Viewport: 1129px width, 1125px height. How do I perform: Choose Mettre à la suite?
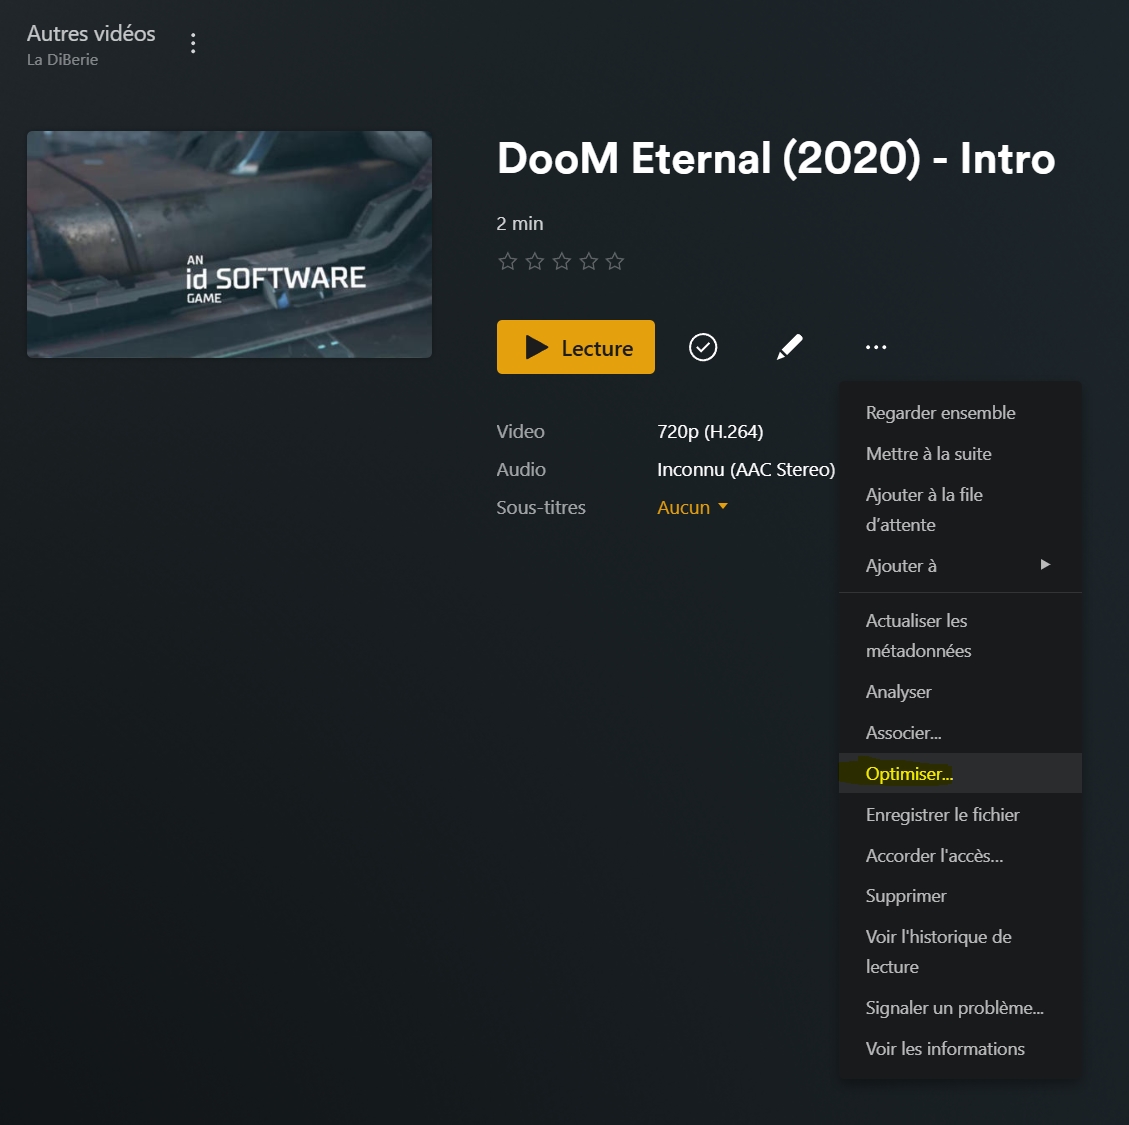click(x=960, y=454)
